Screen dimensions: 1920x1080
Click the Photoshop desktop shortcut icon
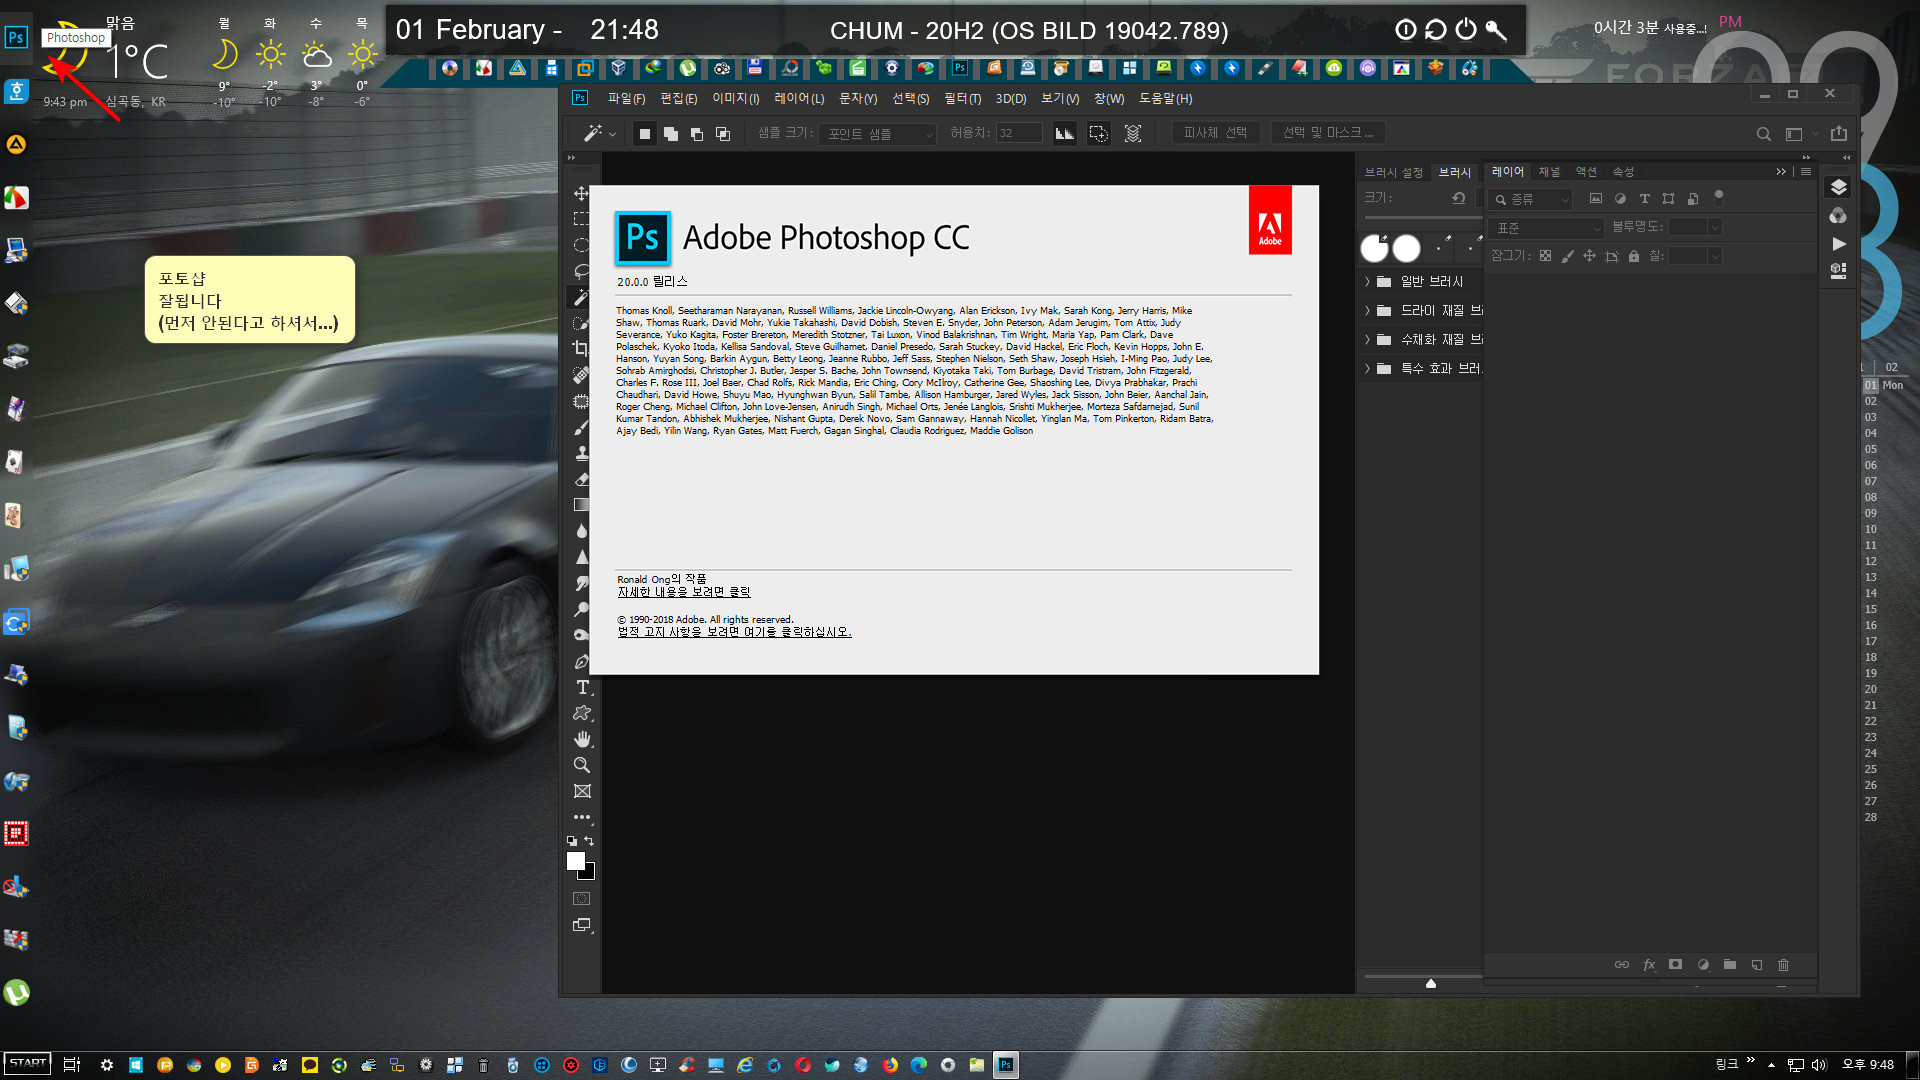[16, 37]
